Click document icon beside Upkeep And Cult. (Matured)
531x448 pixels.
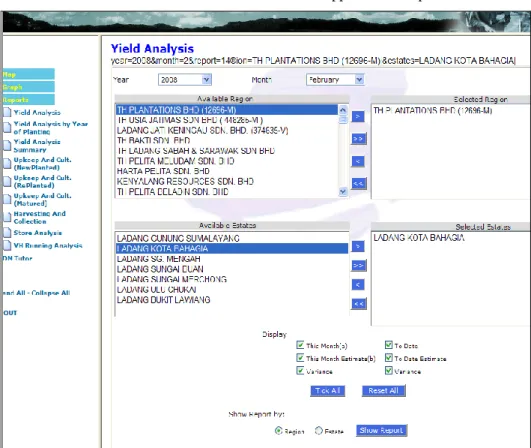7,199
